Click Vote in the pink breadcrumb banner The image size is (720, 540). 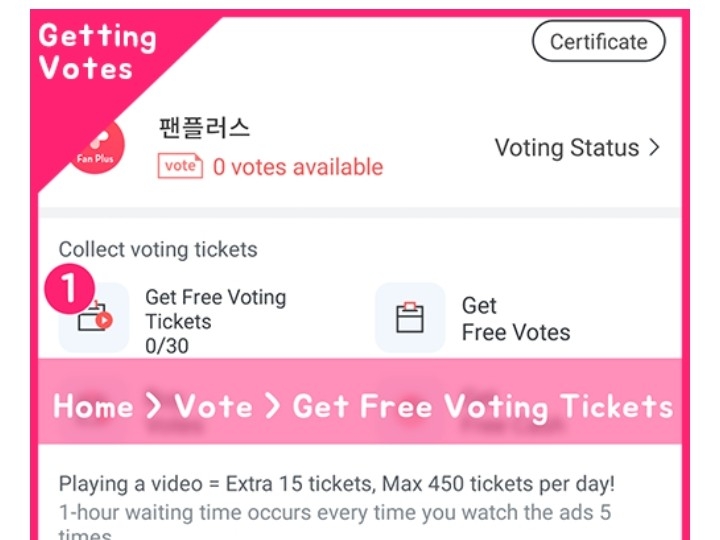(213, 406)
